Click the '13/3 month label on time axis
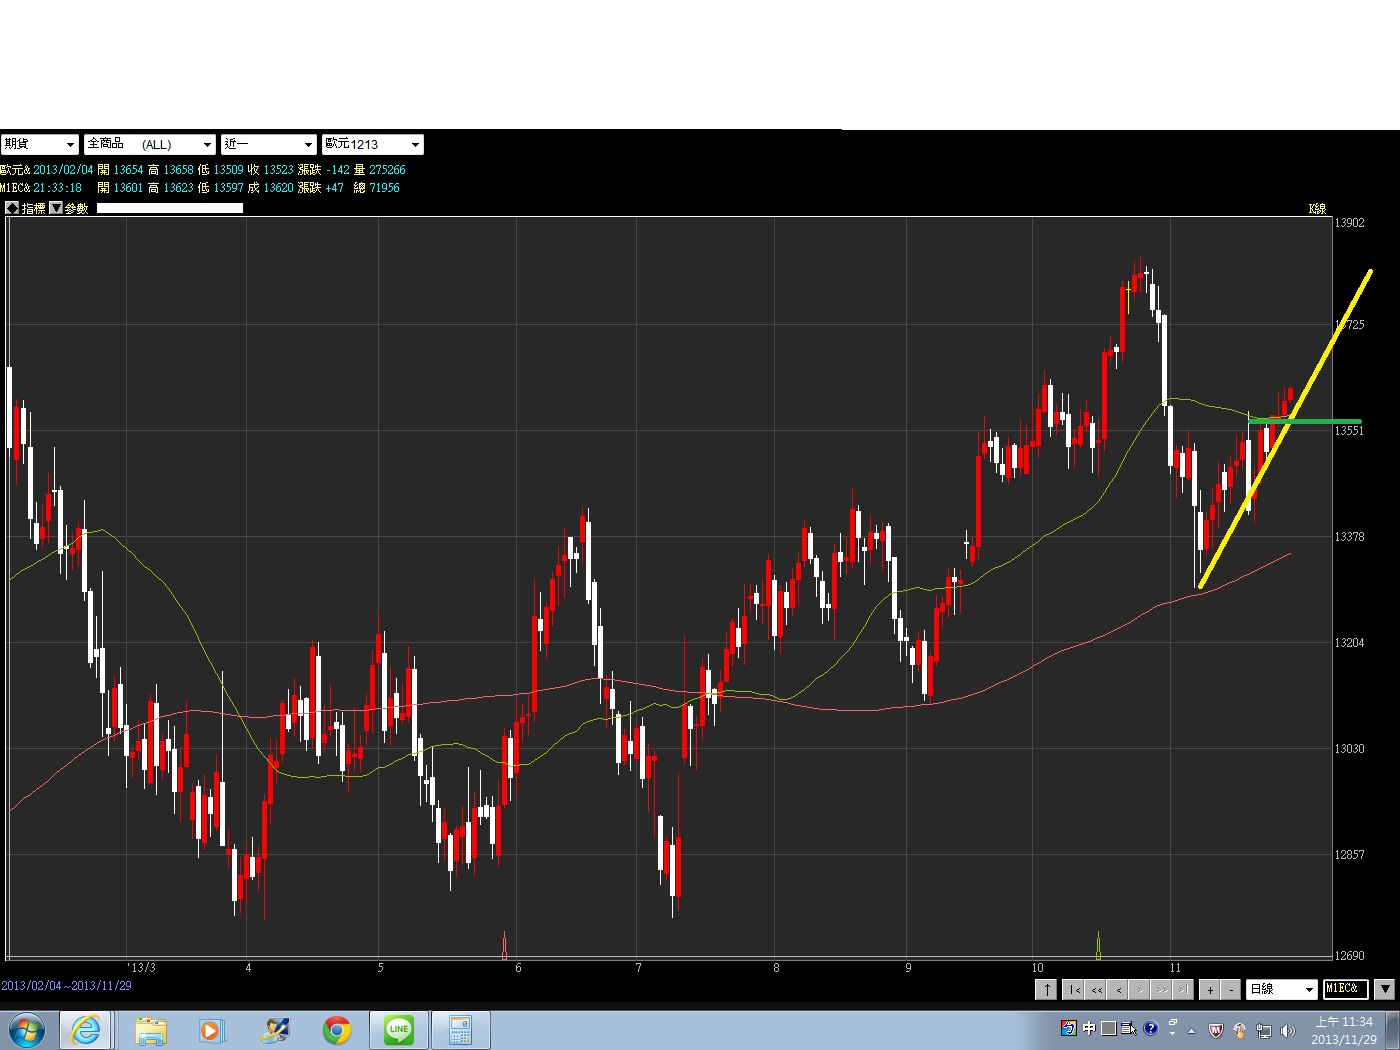The height and width of the screenshot is (1050, 1400). [x=141, y=968]
